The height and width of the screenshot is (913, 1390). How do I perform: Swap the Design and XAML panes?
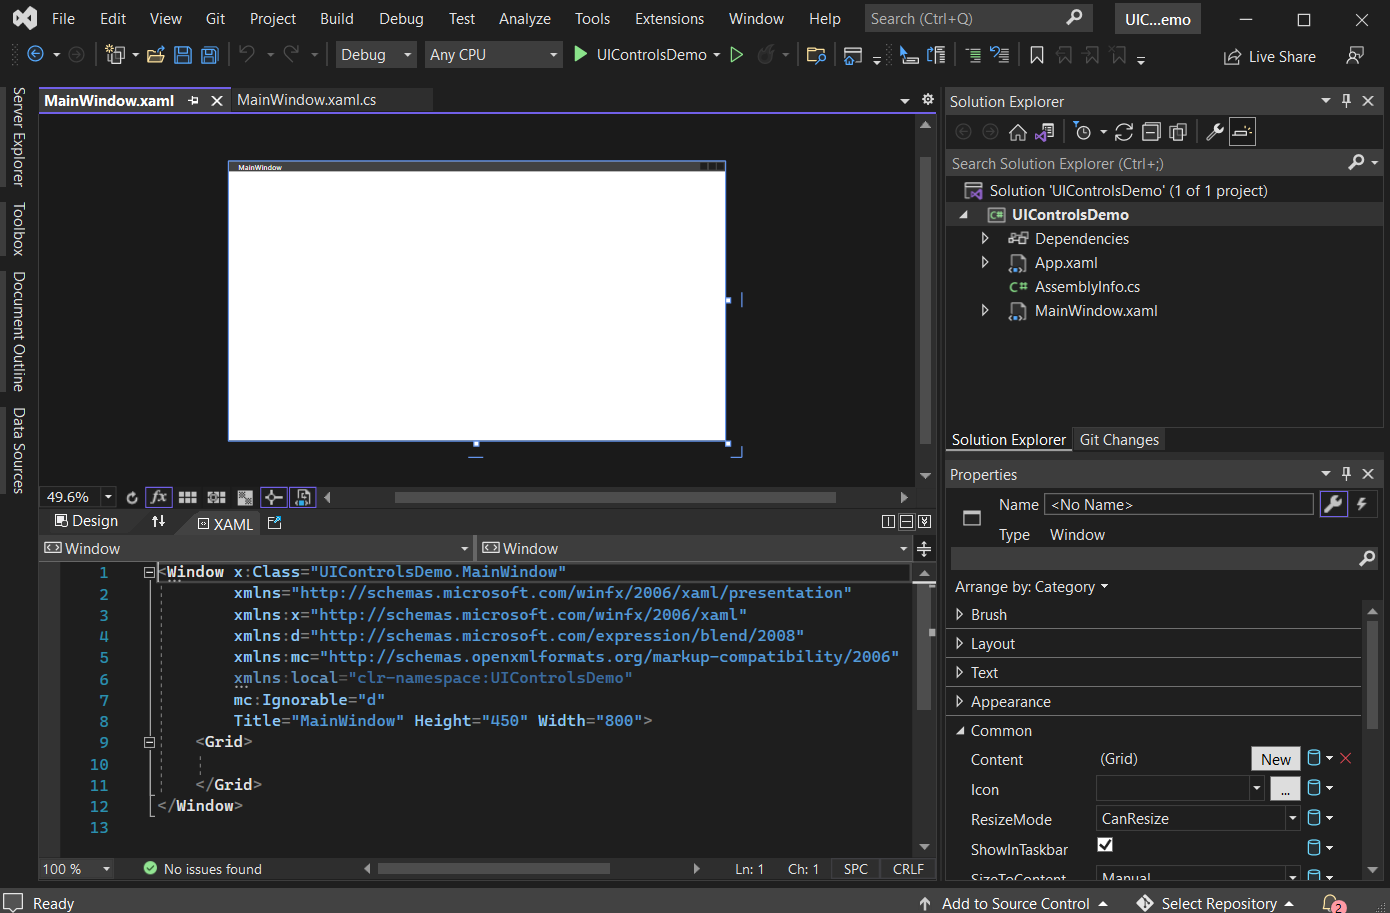pyautogui.click(x=158, y=521)
